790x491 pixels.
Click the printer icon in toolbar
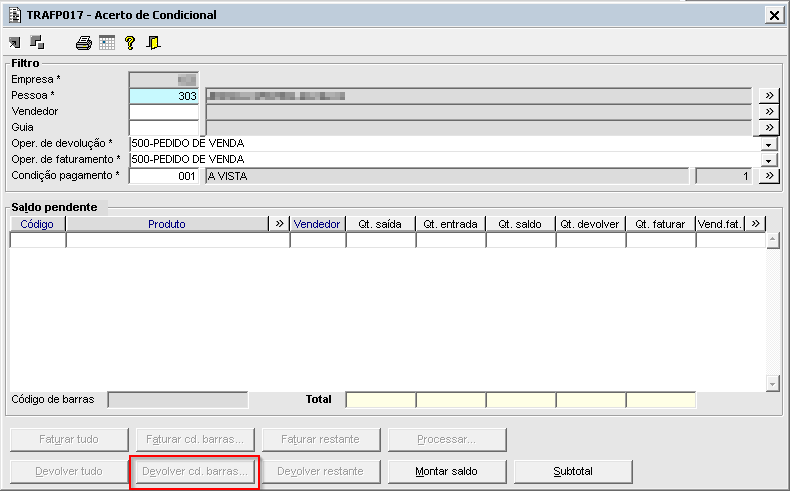click(84, 43)
